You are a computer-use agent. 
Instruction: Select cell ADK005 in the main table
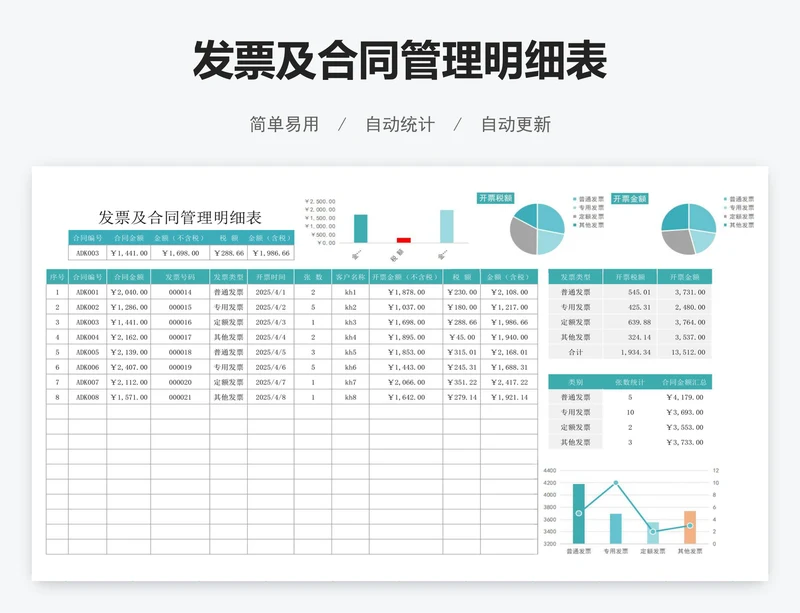coord(87,352)
